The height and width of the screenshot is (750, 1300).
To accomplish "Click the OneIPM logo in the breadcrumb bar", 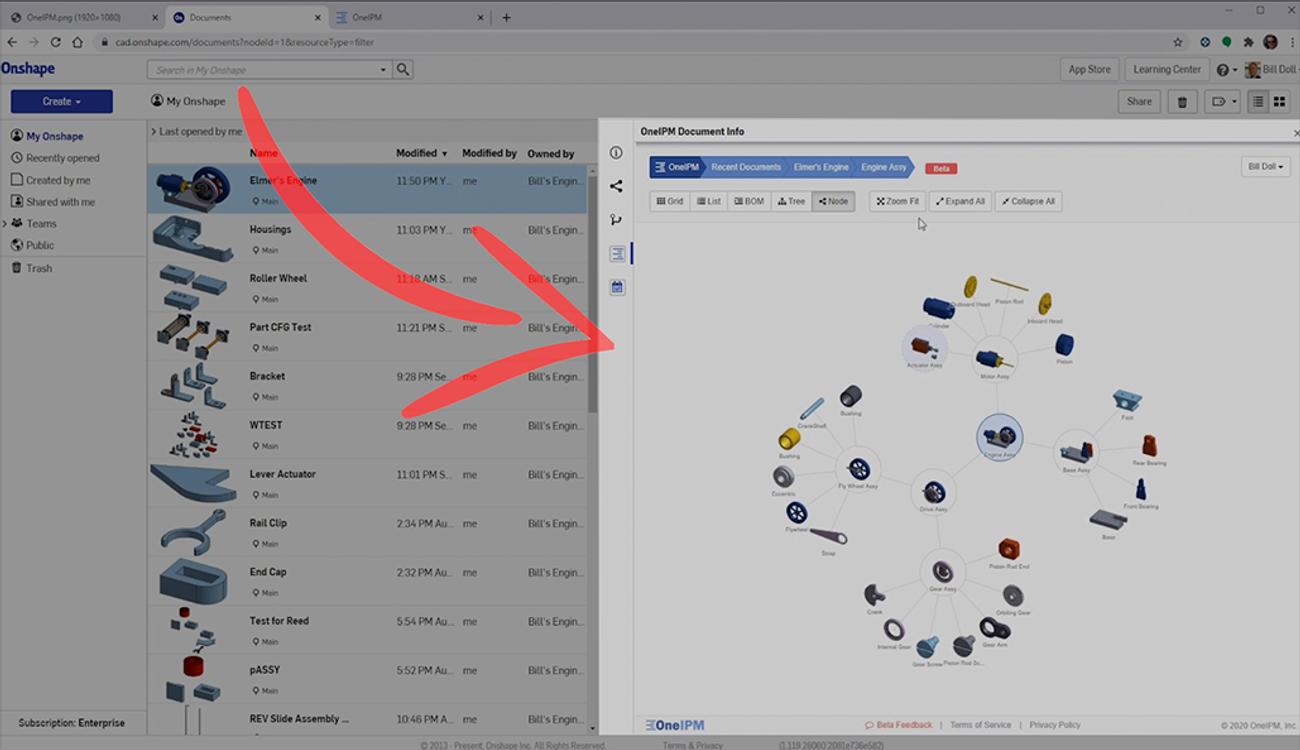I will [676, 167].
